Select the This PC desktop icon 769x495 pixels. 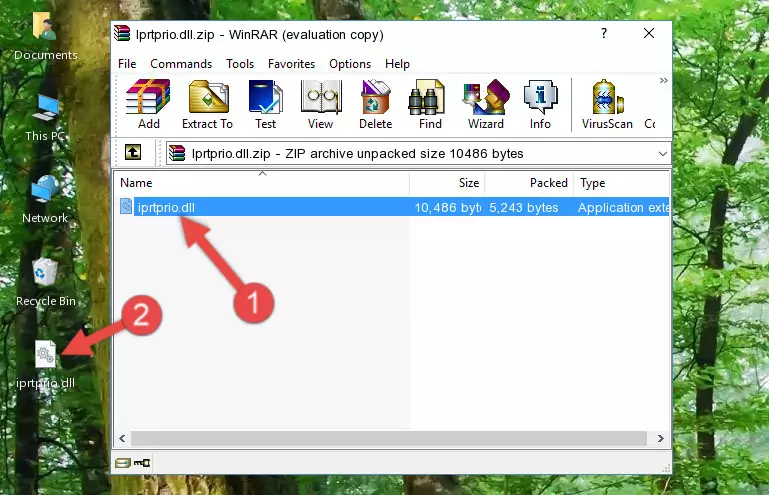[45, 117]
